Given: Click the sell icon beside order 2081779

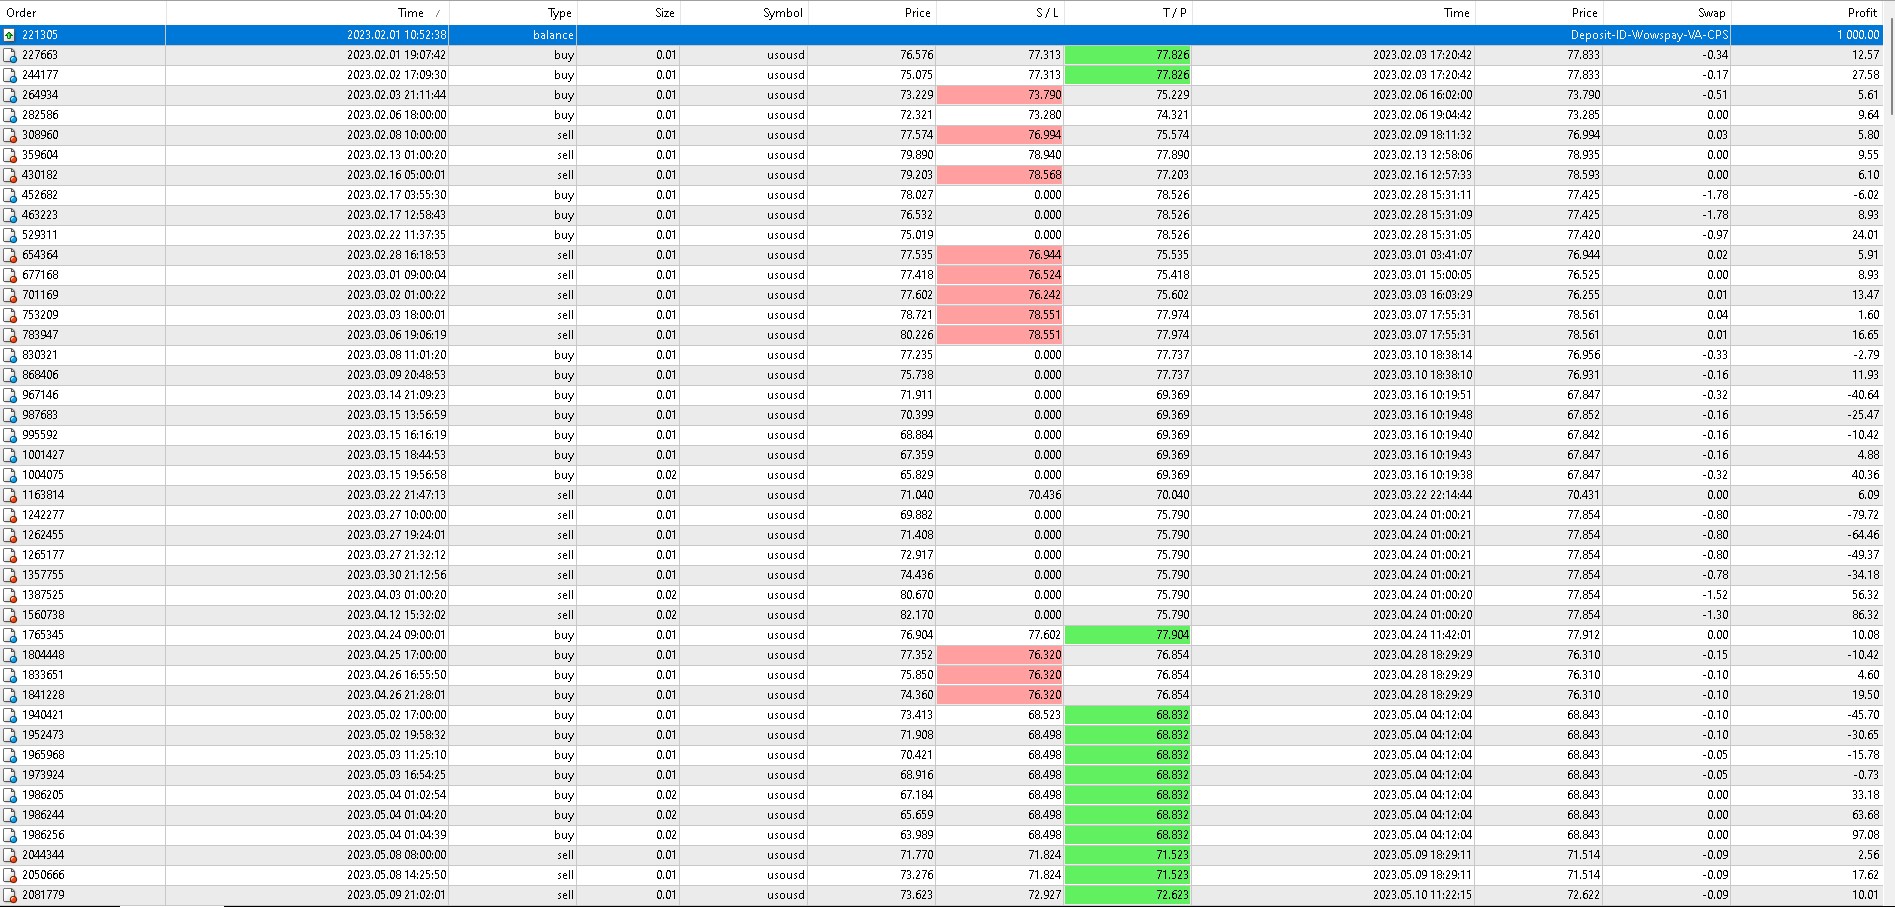Looking at the screenshot, I should point(10,895).
